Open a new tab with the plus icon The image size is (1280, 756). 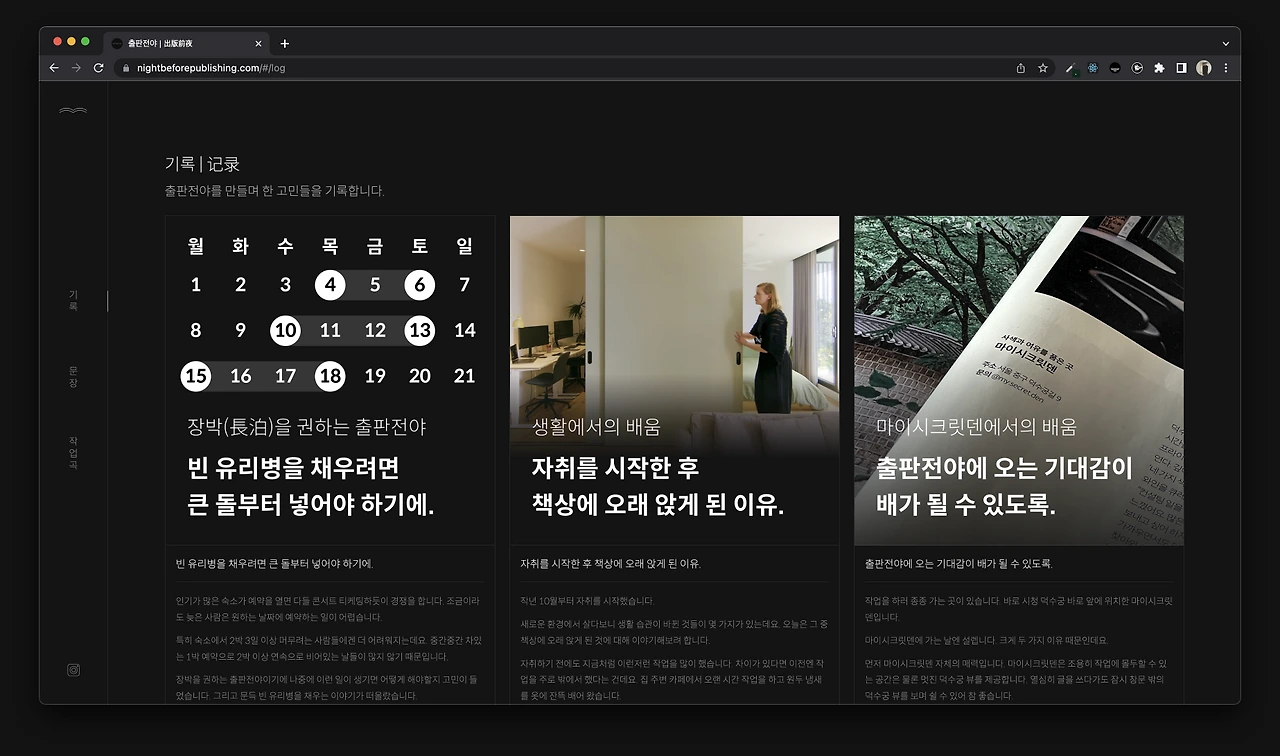(x=285, y=44)
